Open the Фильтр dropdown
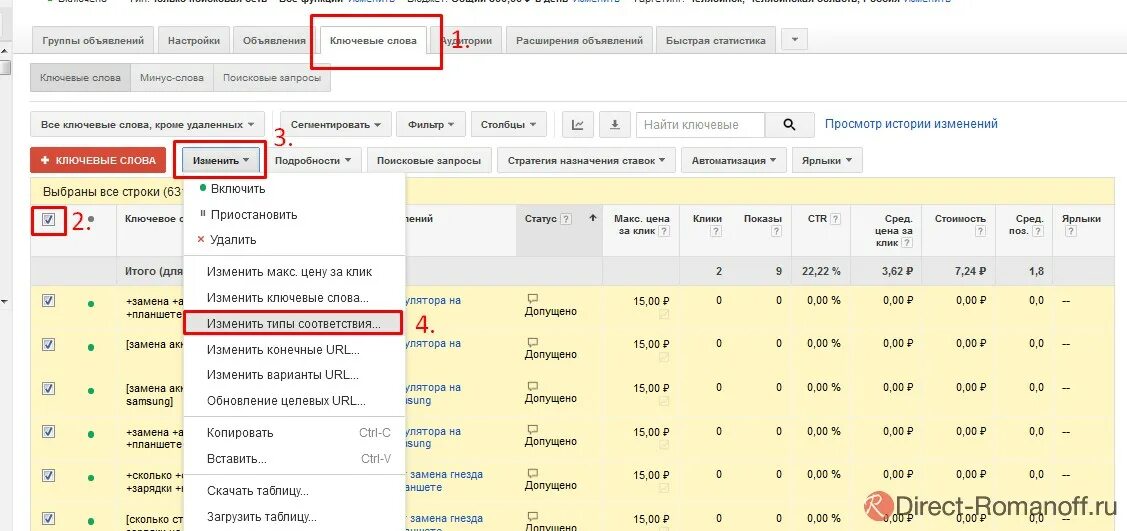 pyautogui.click(x=431, y=124)
